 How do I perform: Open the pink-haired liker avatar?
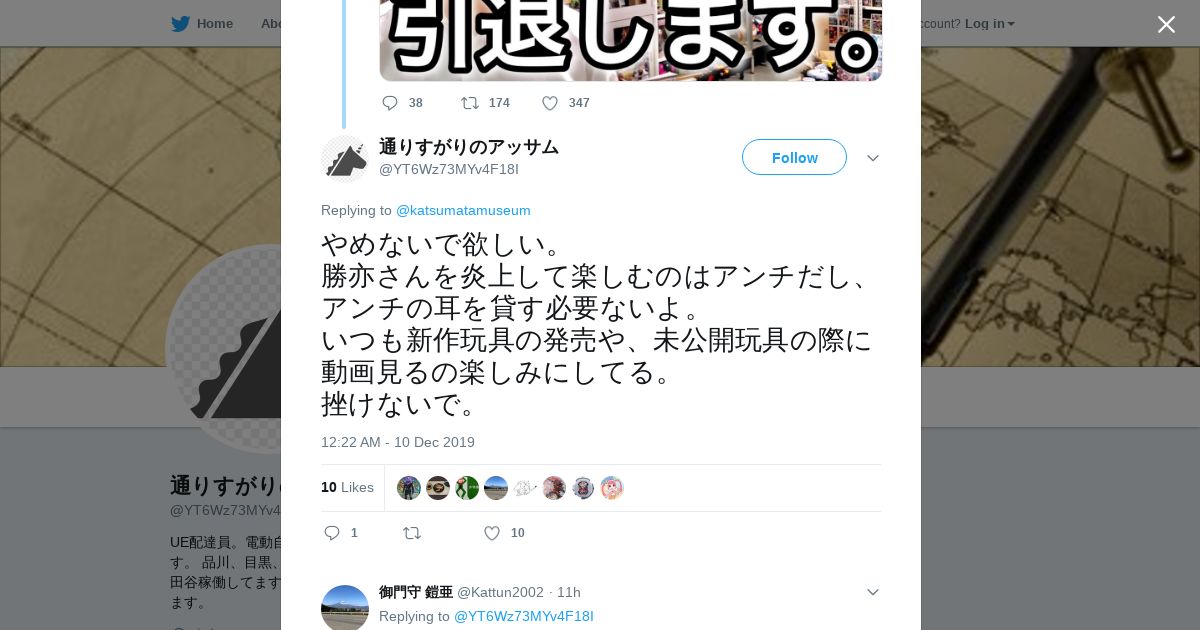(612, 488)
